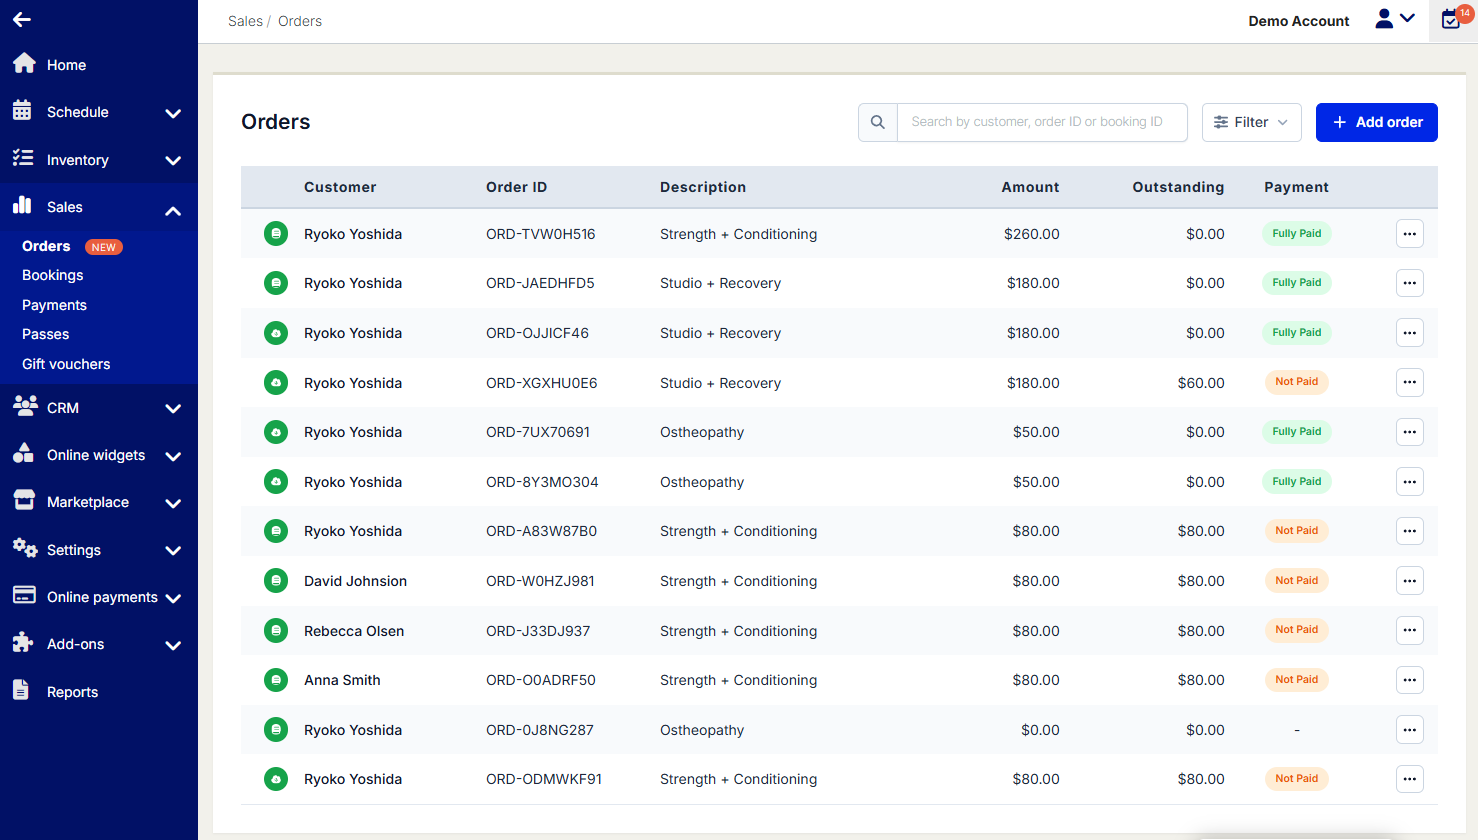This screenshot has width=1478, height=840.
Task: Click the Add-ons puzzle icon
Action: click(23, 642)
